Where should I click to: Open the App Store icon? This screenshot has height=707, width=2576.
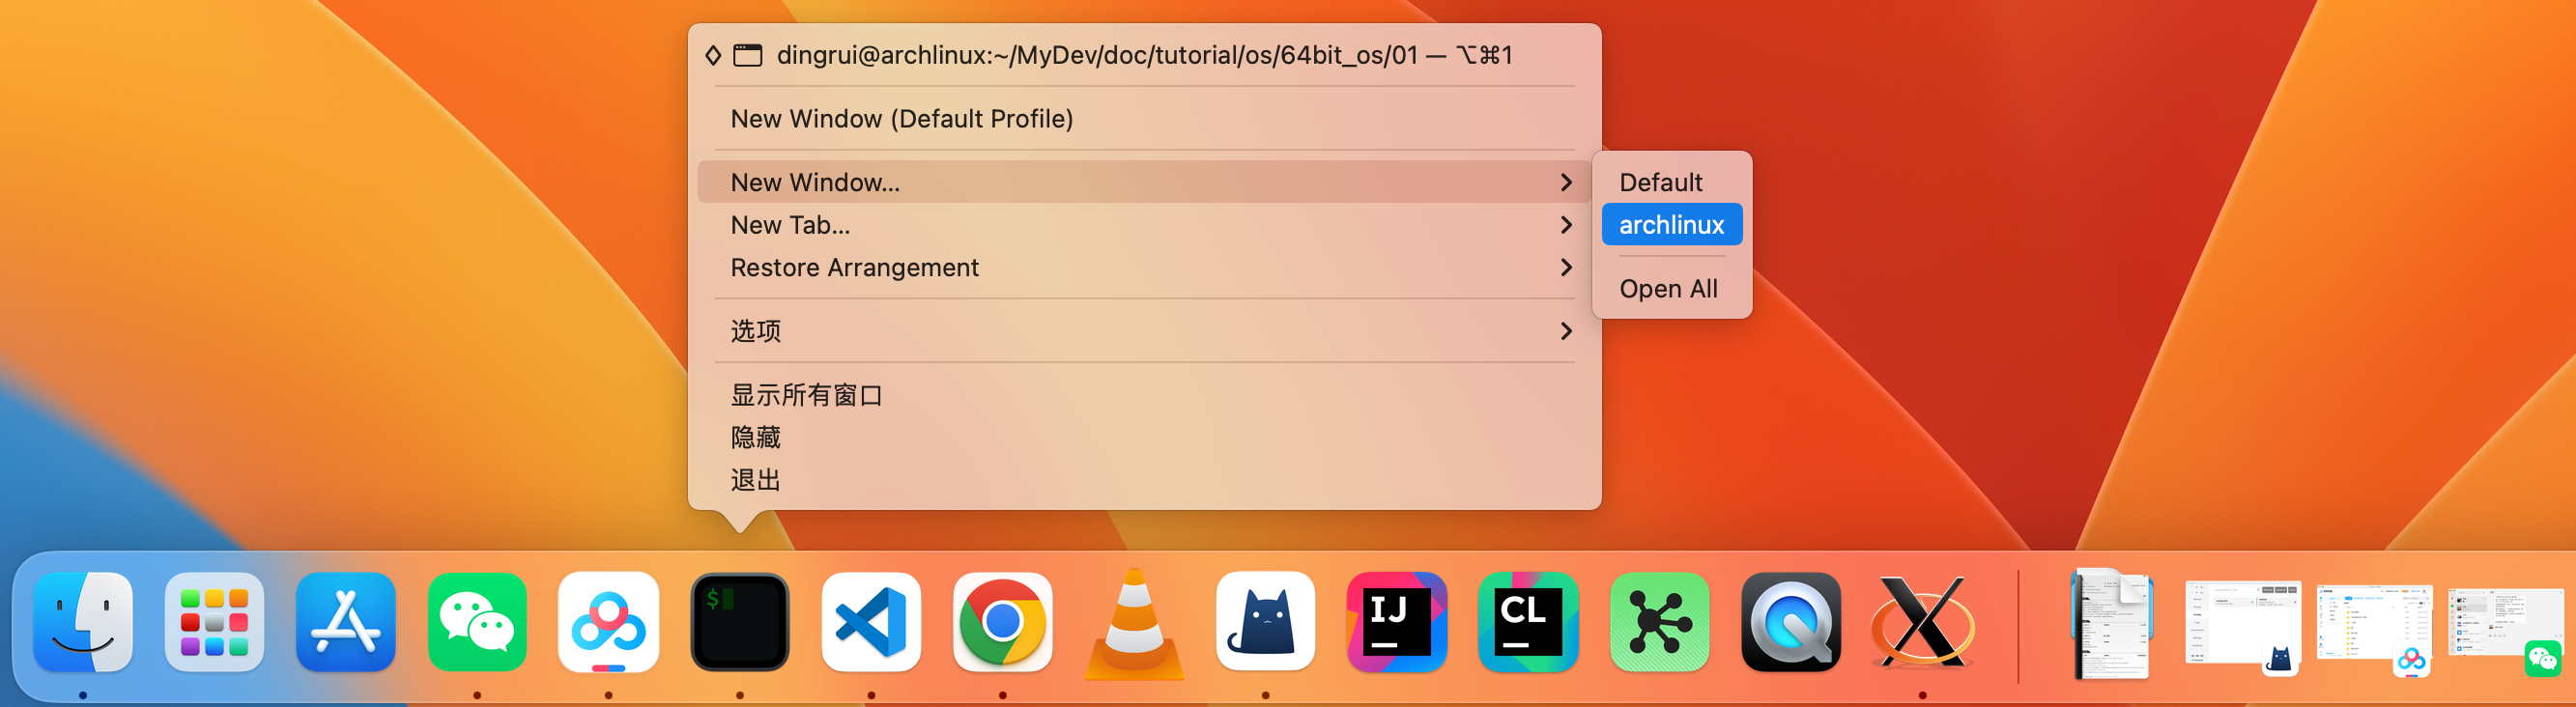[x=346, y=622]
